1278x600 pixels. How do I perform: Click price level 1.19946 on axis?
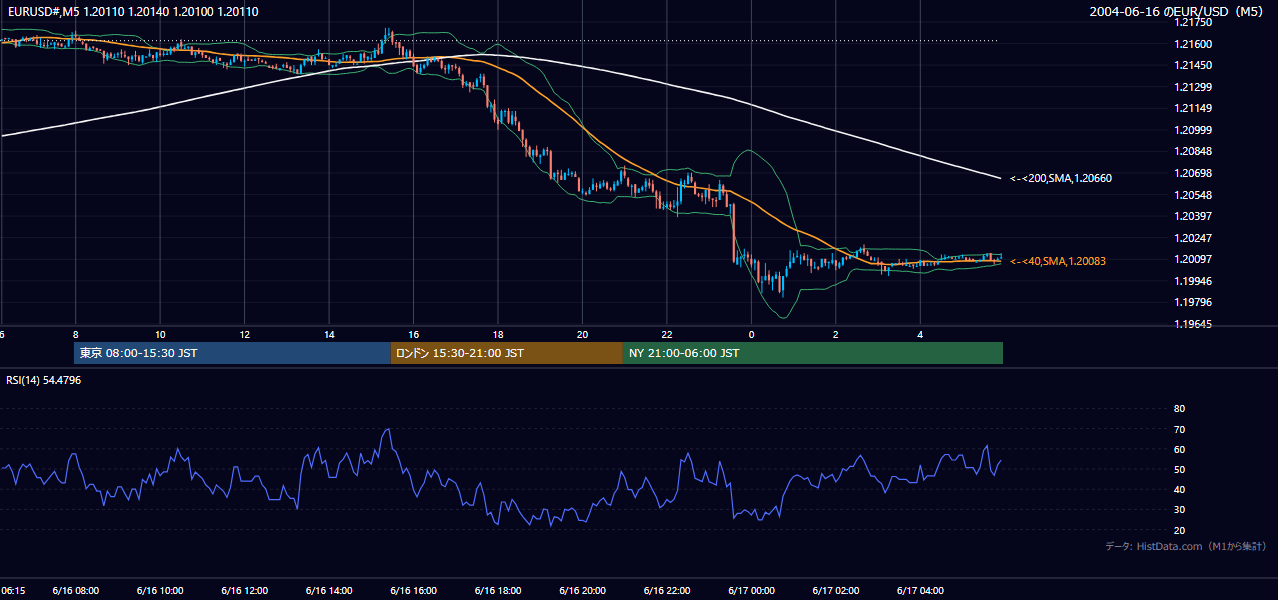(1193, 281)
